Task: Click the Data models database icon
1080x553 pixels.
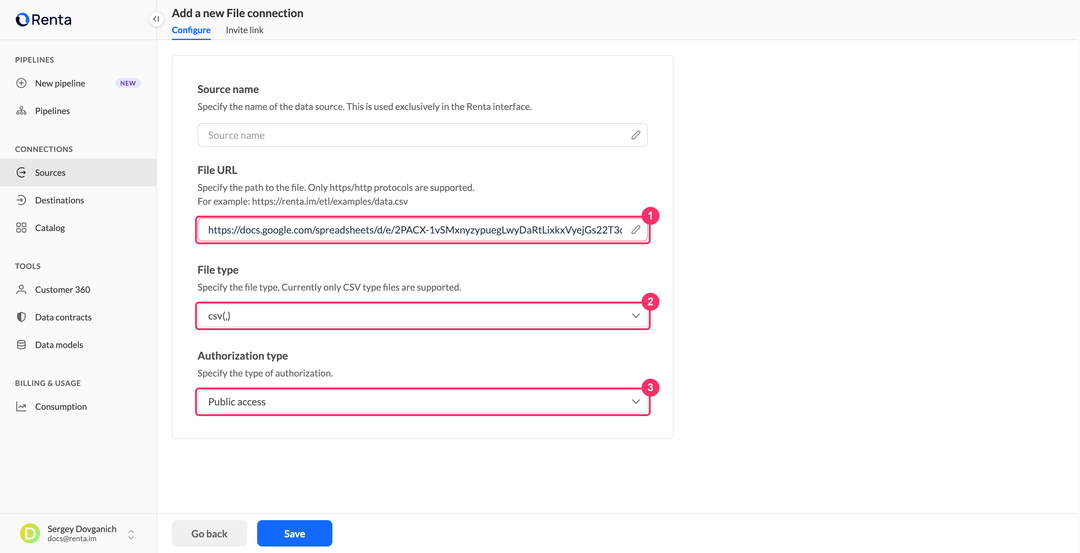Action: click(x=21, y=345)
